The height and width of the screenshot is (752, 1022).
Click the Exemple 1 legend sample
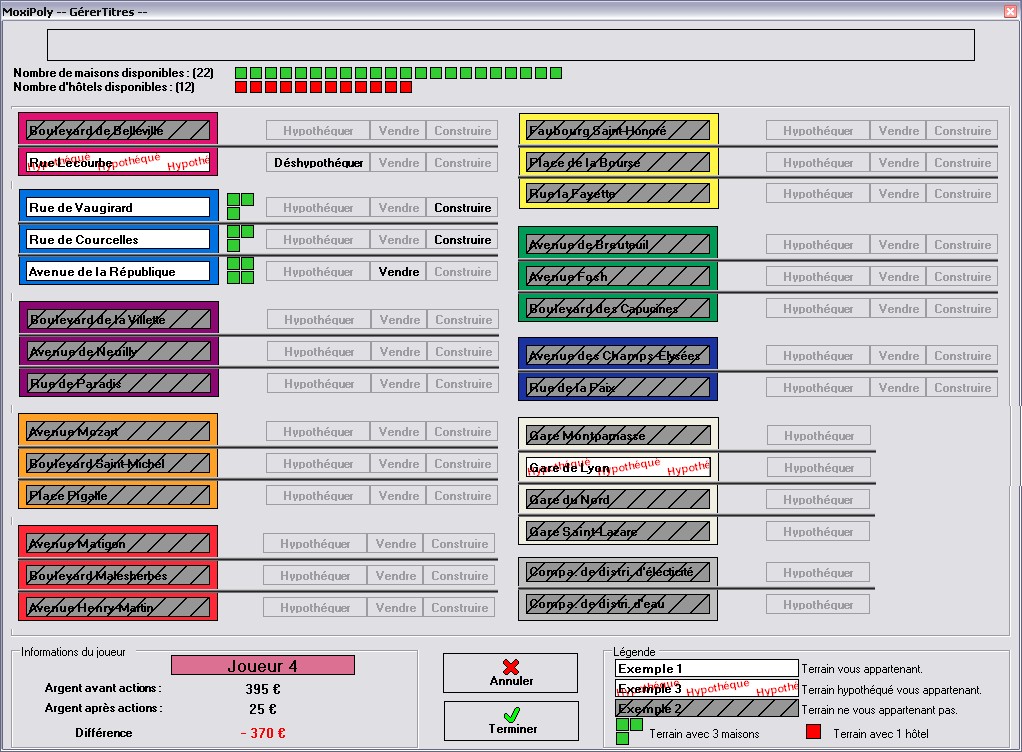click(x=707, y=669)
